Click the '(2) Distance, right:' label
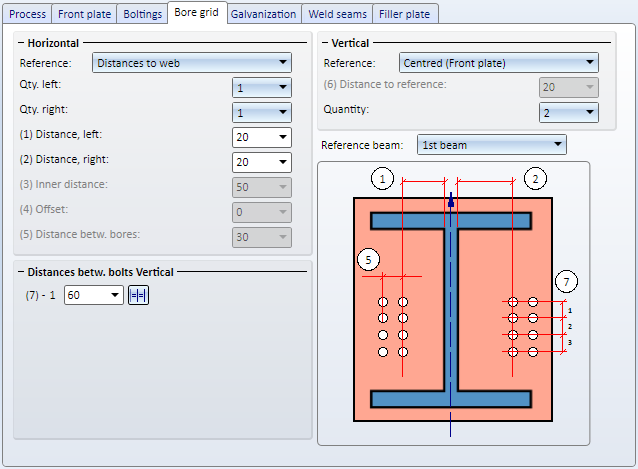This screenshot has width=638, height=469. click(x=64, y=159)
